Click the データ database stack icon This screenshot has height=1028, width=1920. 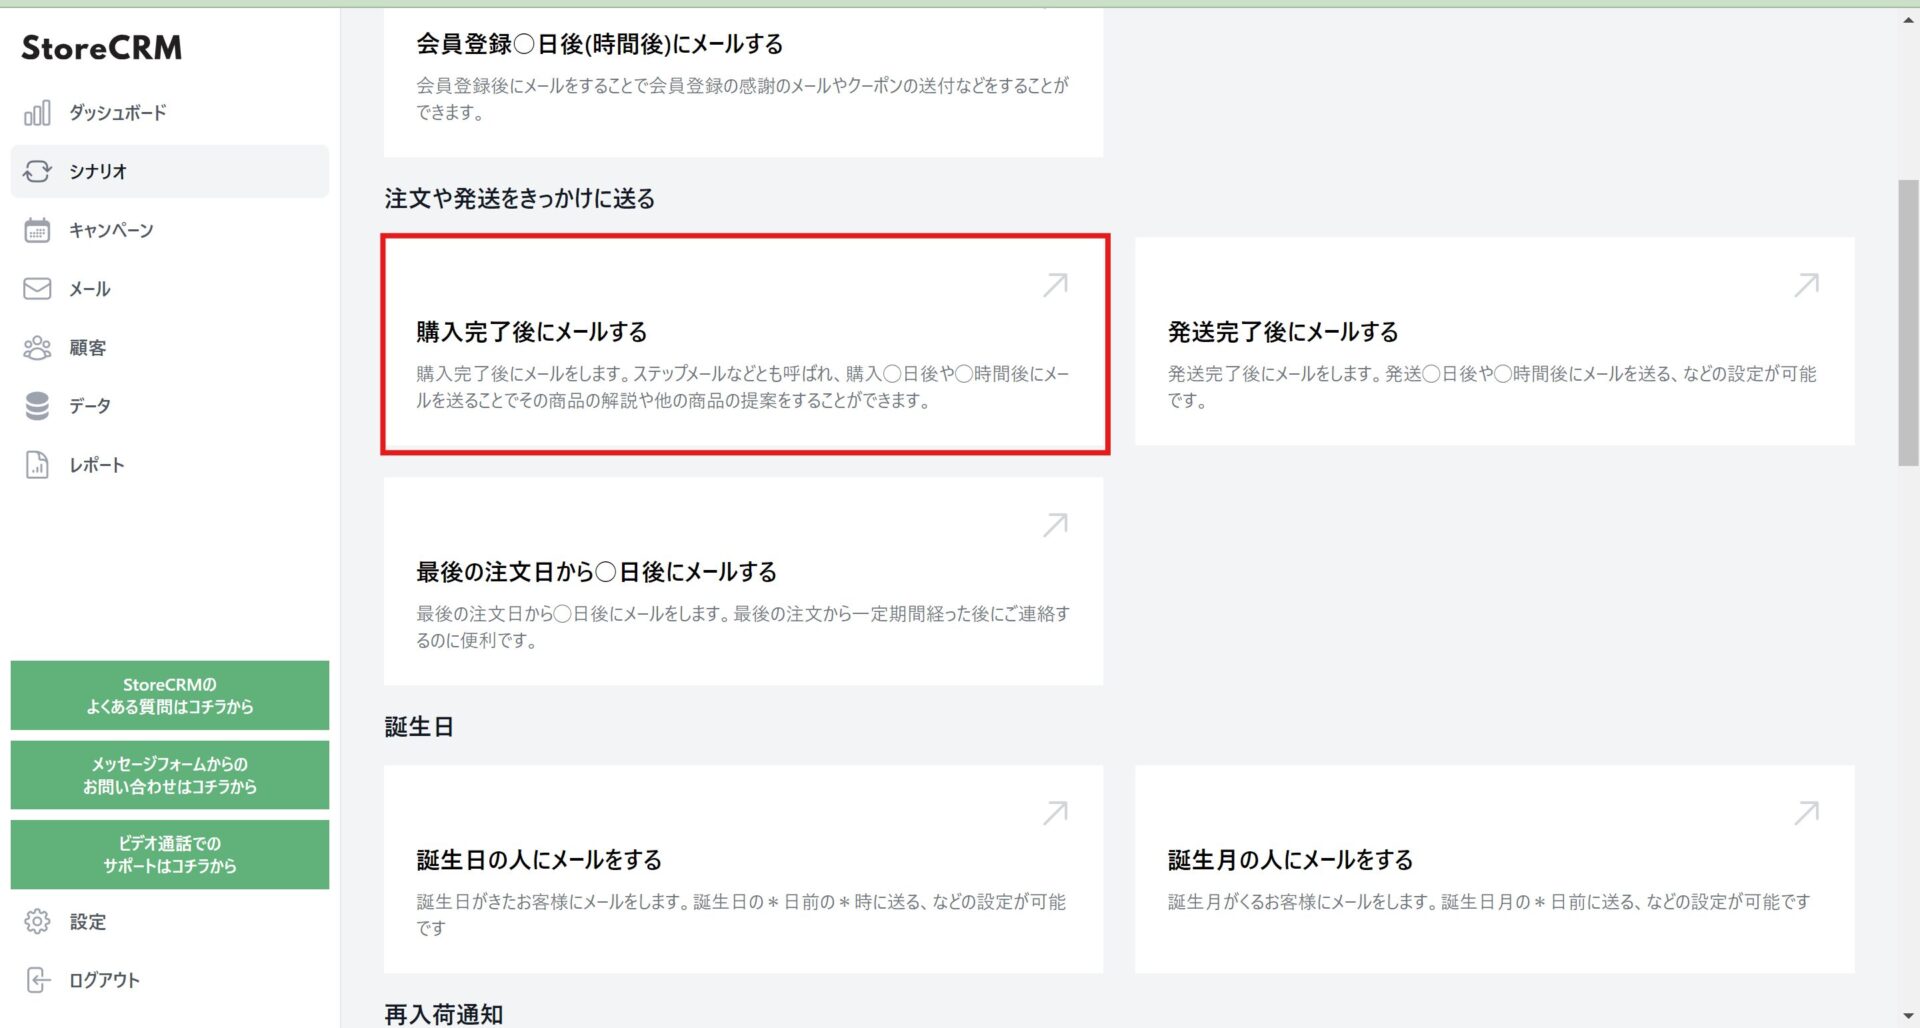click(x=37, y=406)
